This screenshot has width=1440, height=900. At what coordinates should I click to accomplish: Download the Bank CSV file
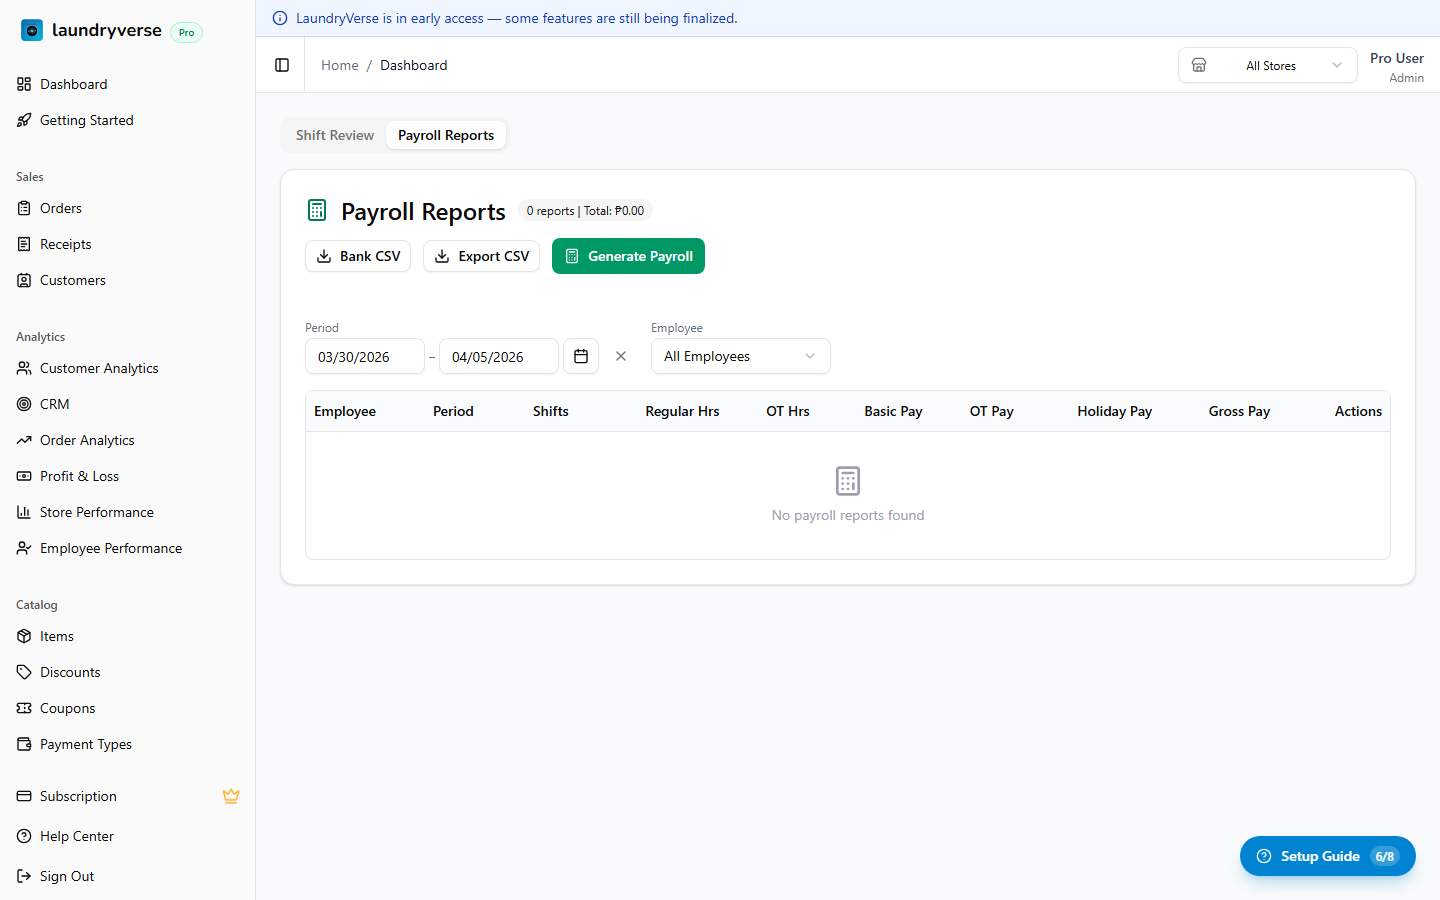click(358, 256)
